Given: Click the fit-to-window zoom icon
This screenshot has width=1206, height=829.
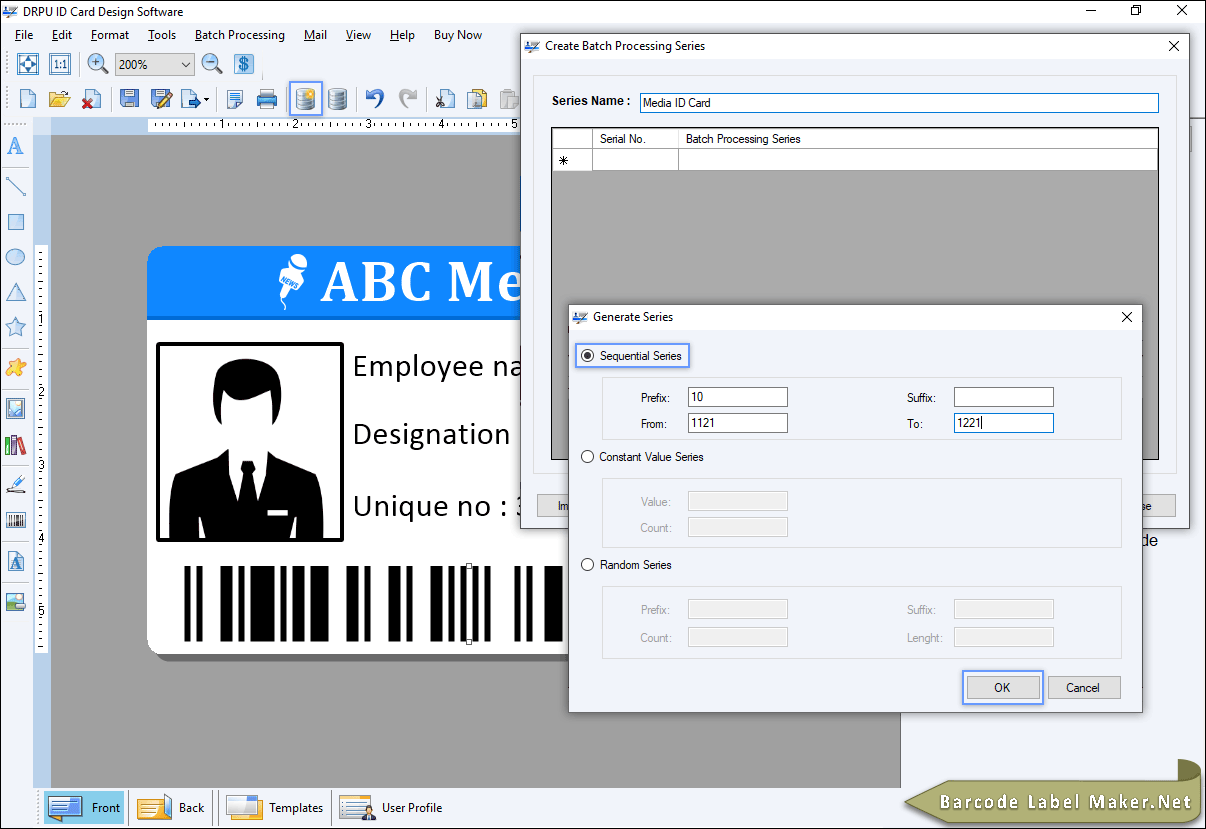Looking at the screenshot, I should (28, 64).
